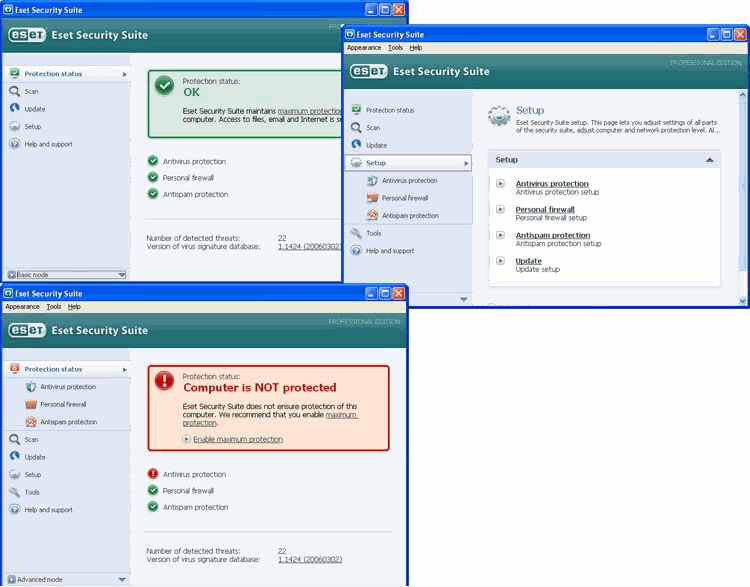Click Help and support icon in Basic mode window
The image size is (750, 587).
15,144
